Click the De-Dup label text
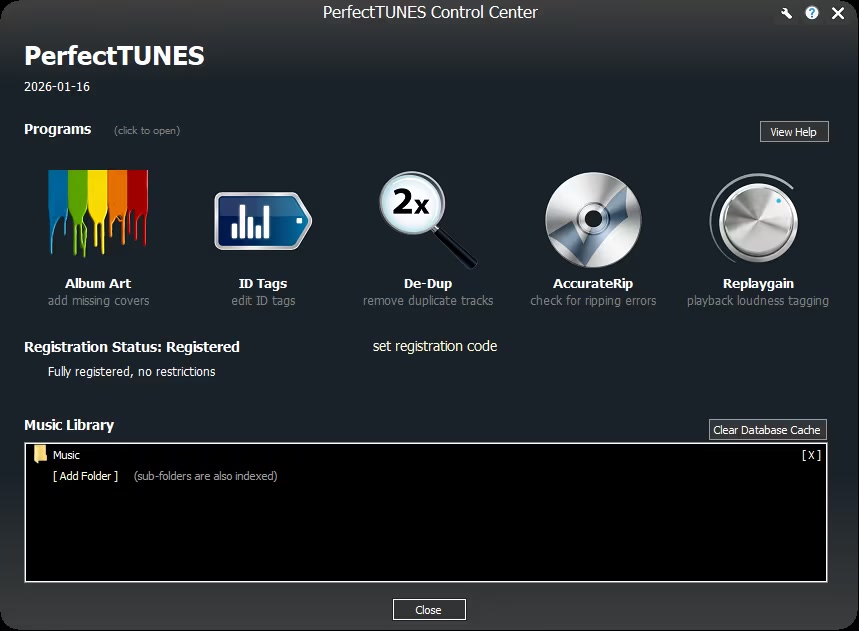The height and width of the screenshot is (631, 859). tap(427, 283)
